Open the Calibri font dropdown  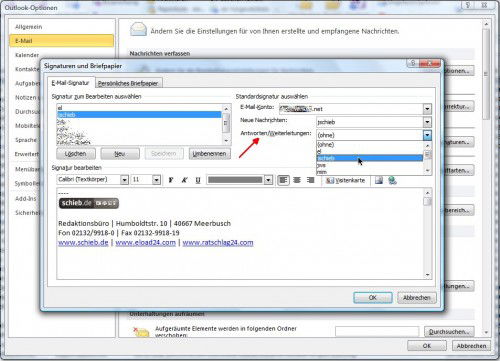[x=124, y=180]
